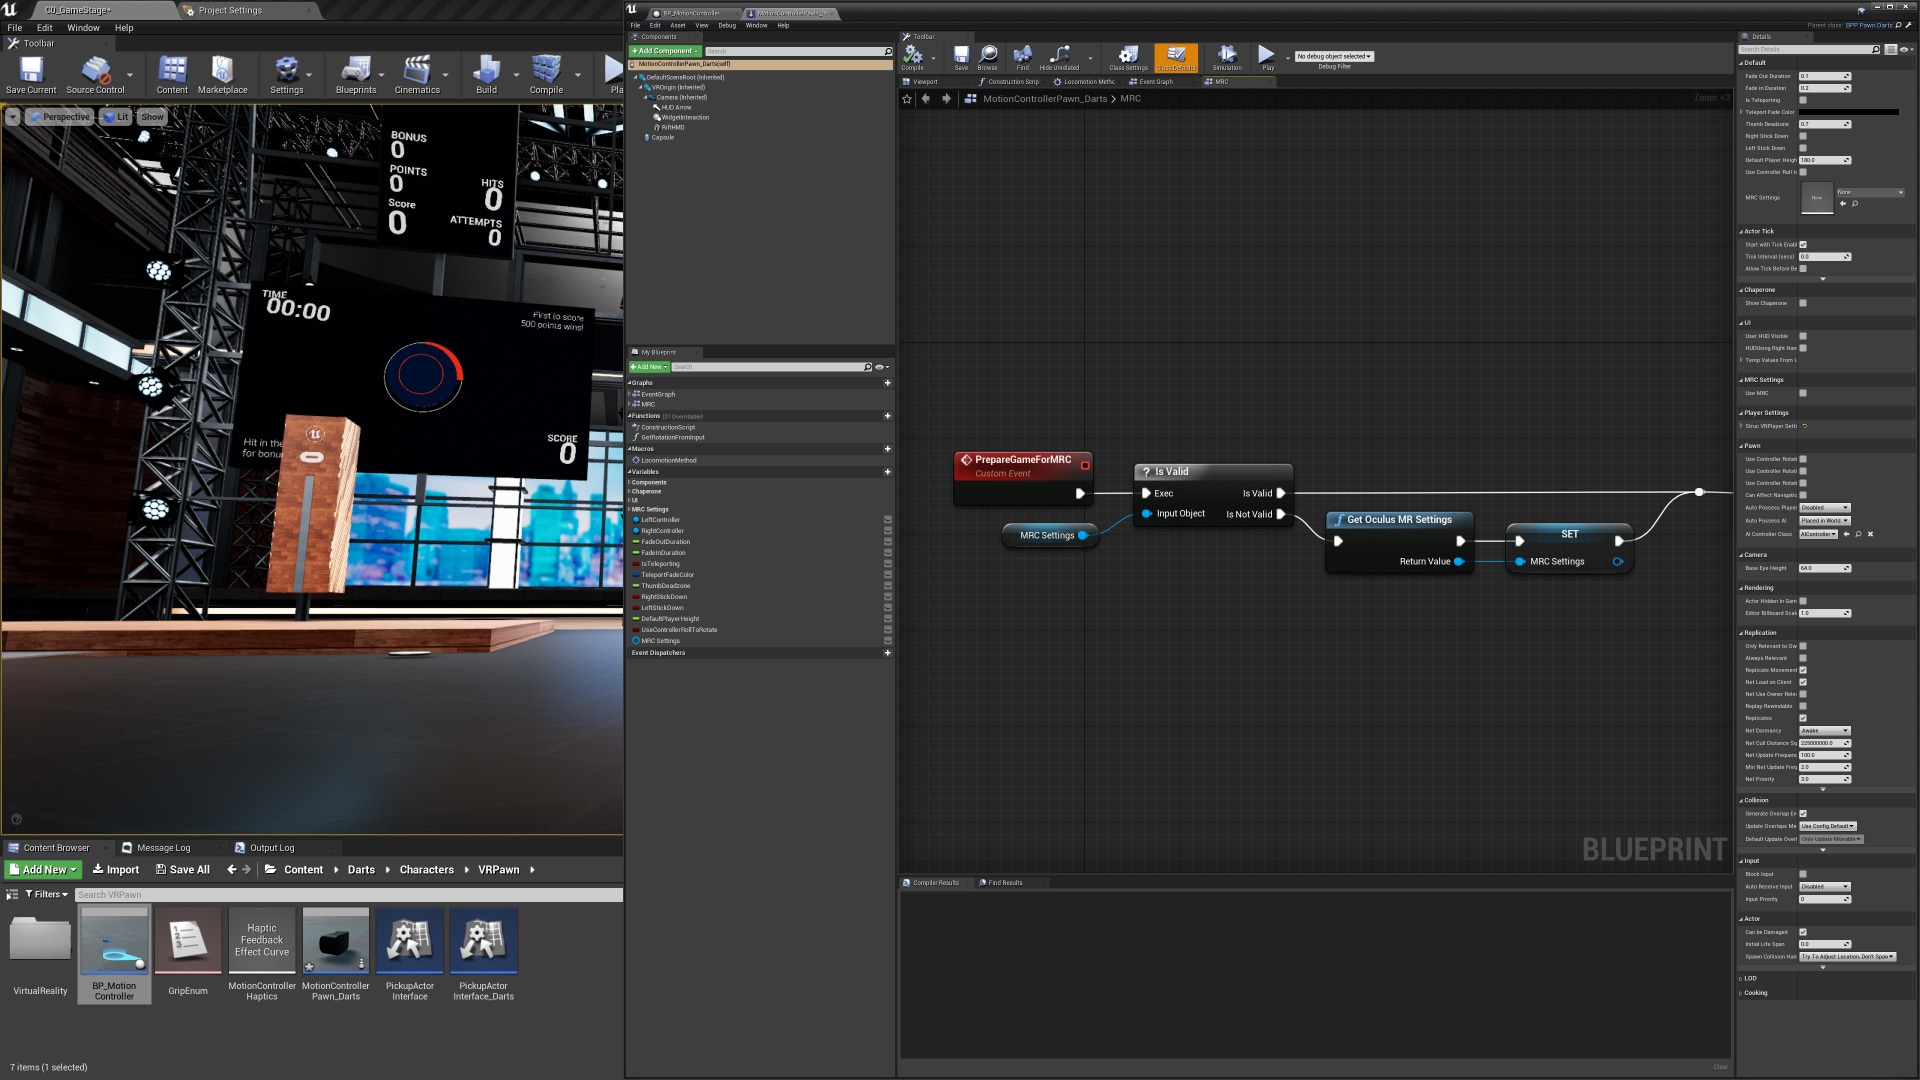Click the Hide Unrelated toolbar icon
1920x1080 pixels.
click(1059, 57)
